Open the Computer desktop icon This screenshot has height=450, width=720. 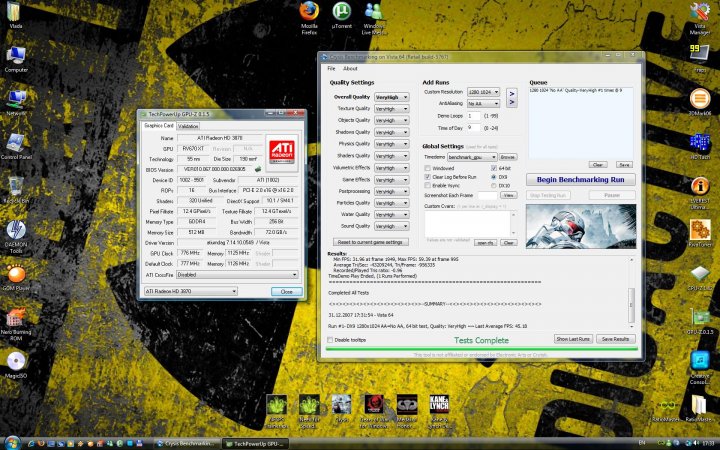(16, 60)
